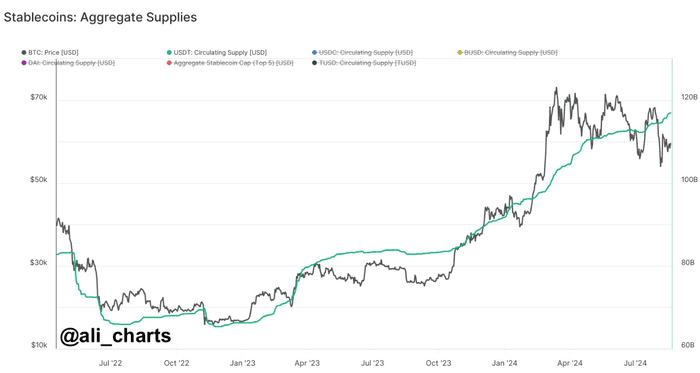Enable the BUSD: Circulating Supply legend entry
Viewport: 700px width, 373px height.
click(507, 53)
